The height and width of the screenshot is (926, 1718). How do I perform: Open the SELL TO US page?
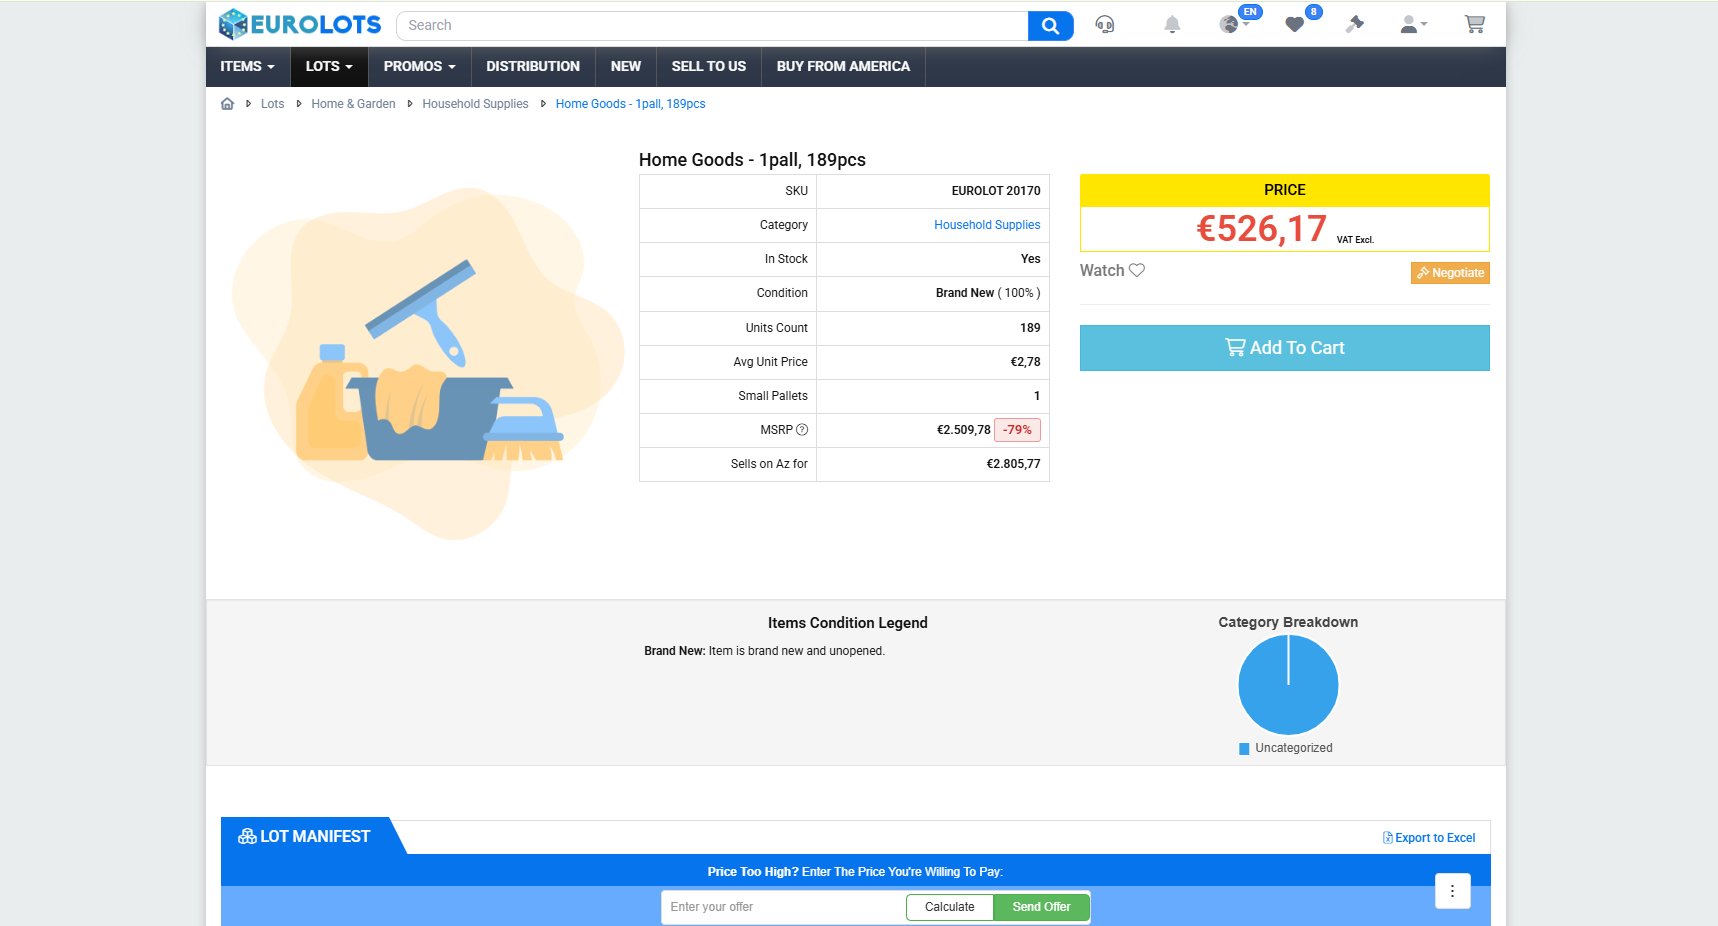[709, 67]
